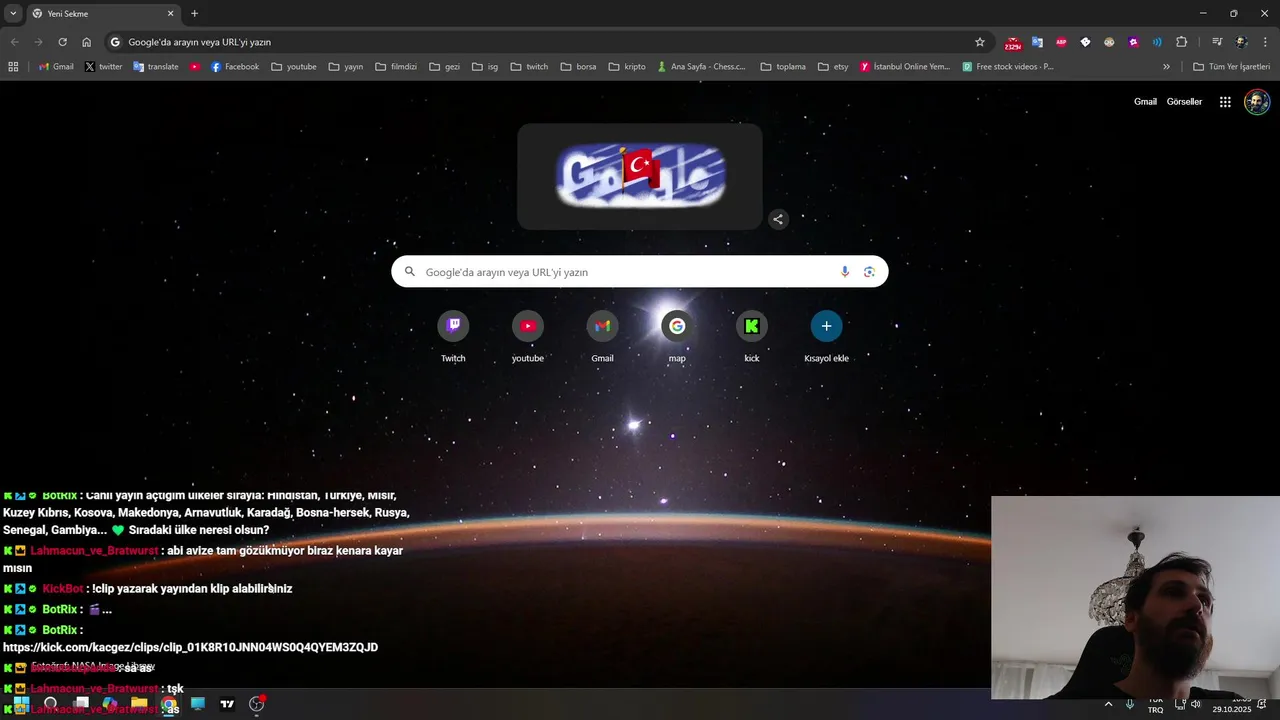Open Tüm Yer İşaretleri folder
This screenshot has width=1280, height=720.
pos(1231,67)
